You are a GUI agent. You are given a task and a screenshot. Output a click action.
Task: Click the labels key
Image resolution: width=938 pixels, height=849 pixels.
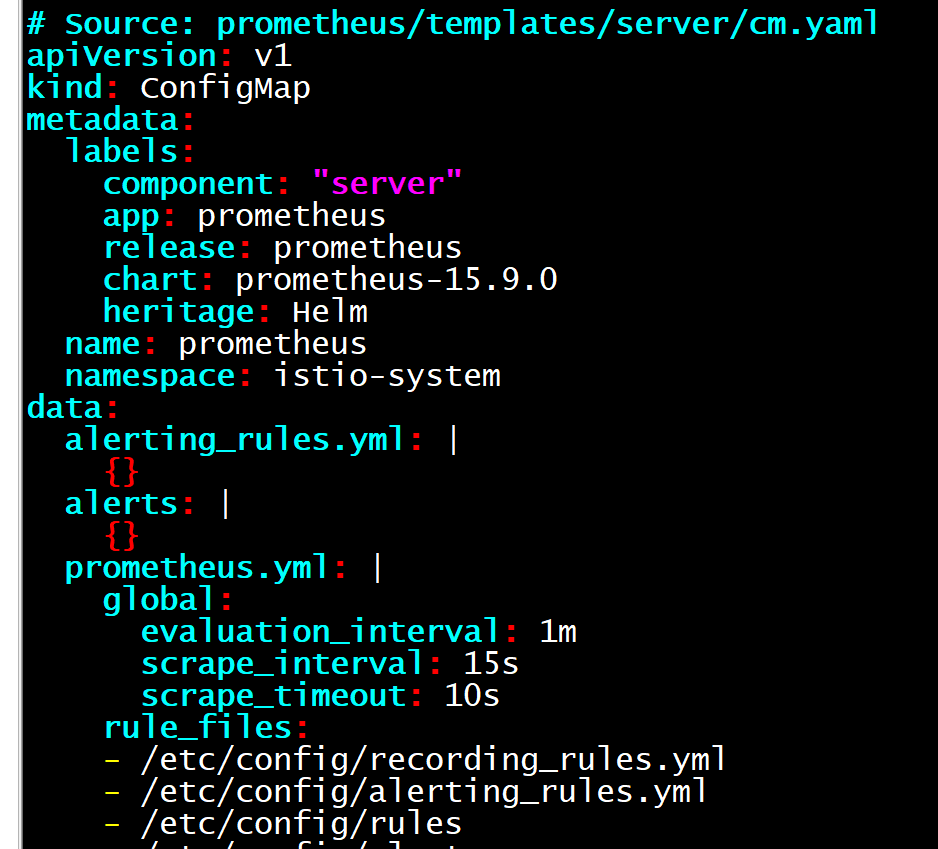121,151
